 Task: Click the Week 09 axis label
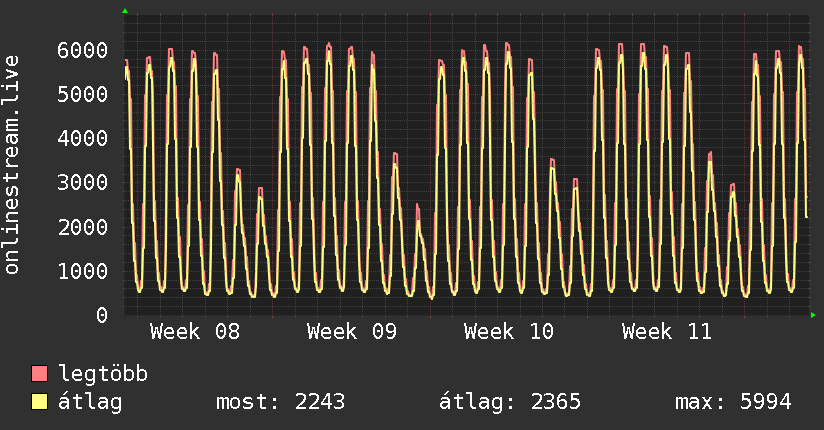pos(352,332)
